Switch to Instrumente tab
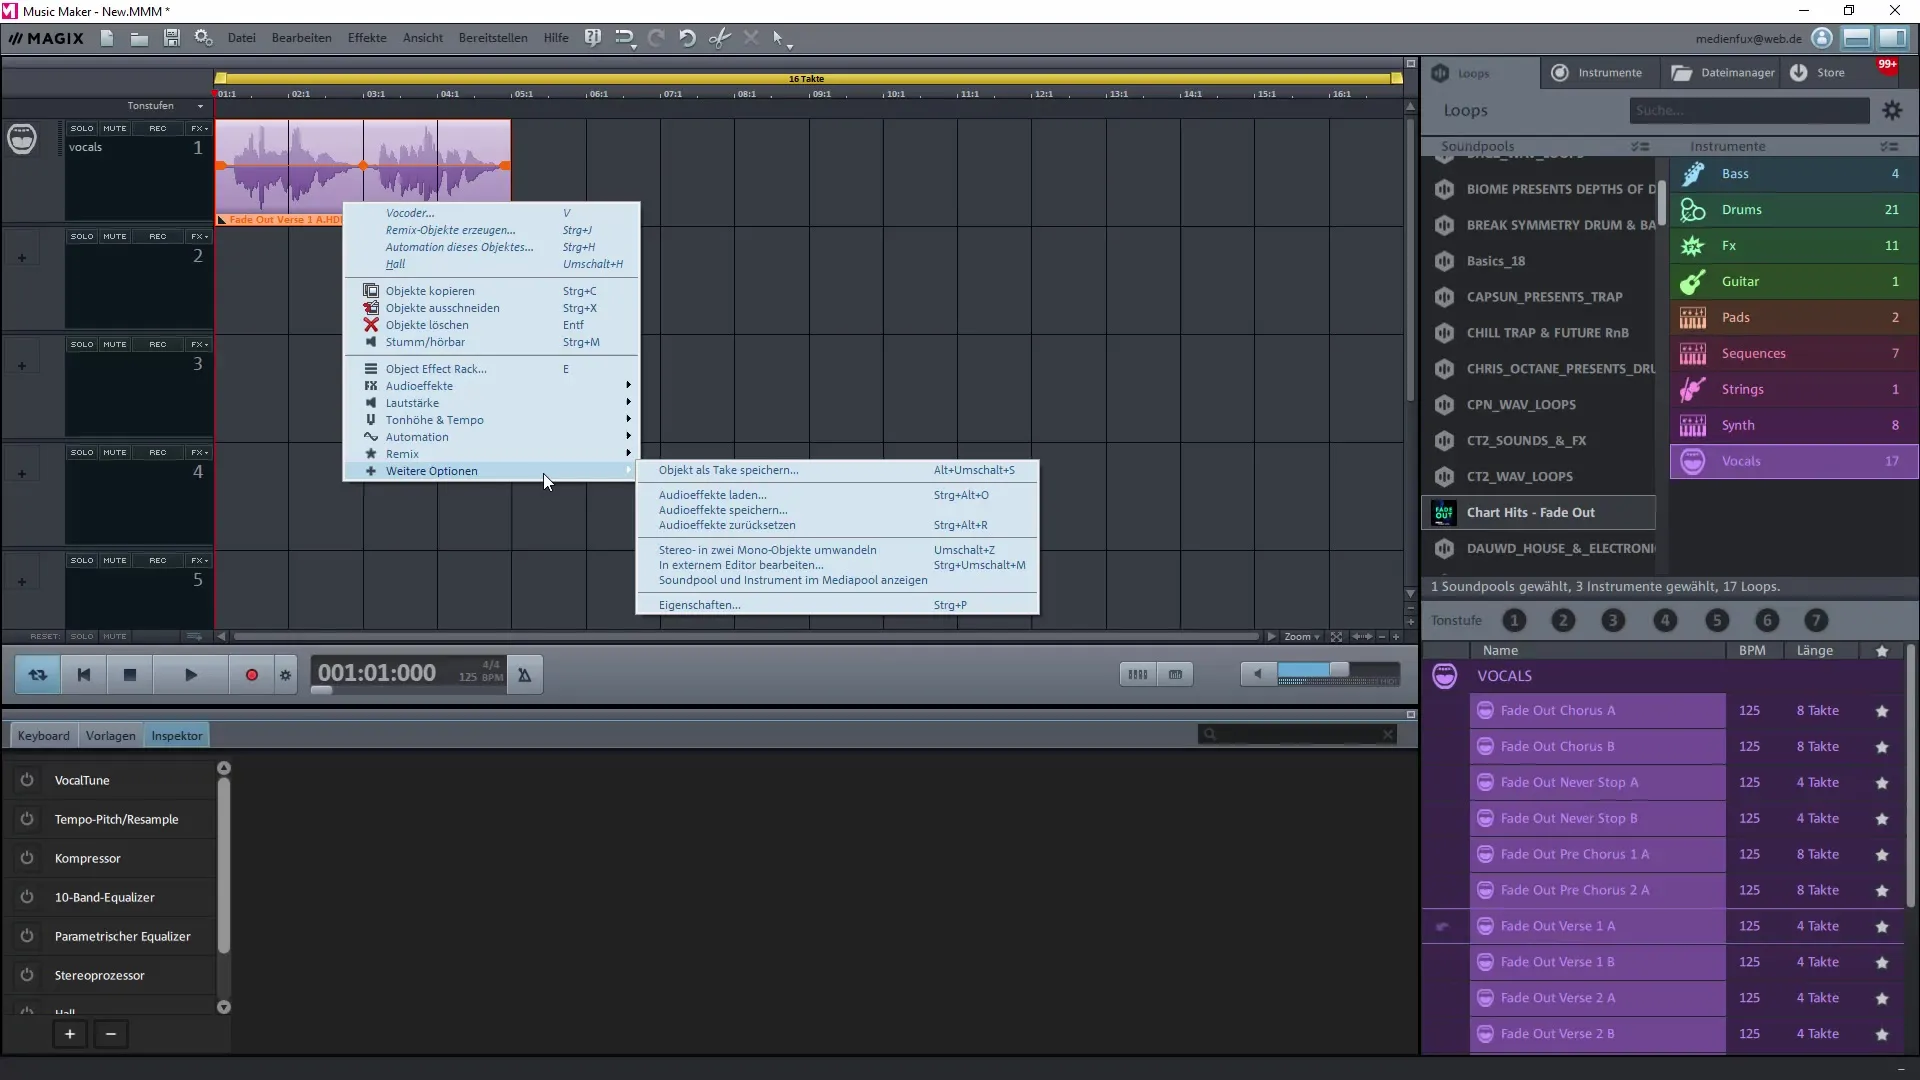Viewport: 1920px width, 1080px height. pyautogui.click(x=1598, y=72)
